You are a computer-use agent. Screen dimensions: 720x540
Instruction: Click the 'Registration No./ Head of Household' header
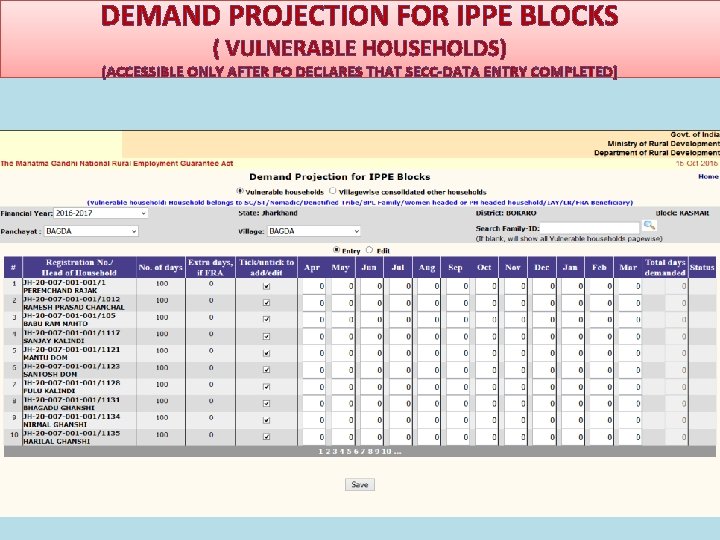[x=79, y=267]
